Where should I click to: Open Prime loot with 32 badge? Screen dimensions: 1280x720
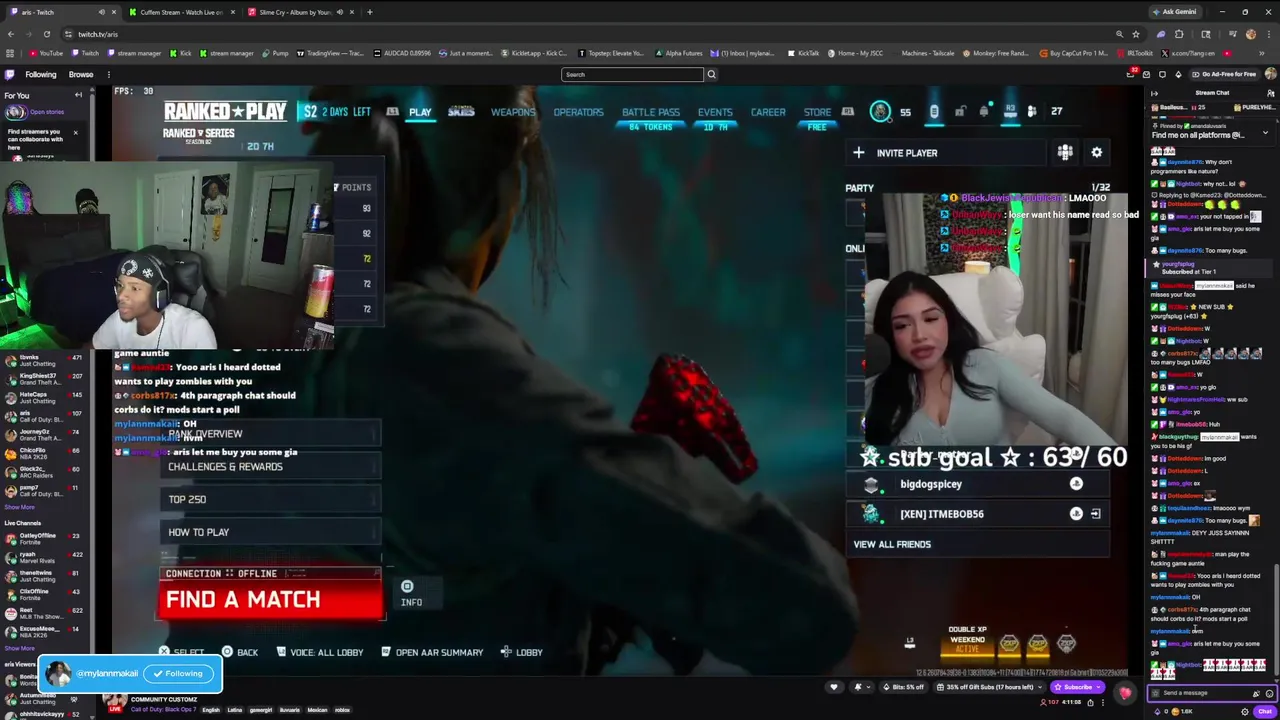(1132, 74)
